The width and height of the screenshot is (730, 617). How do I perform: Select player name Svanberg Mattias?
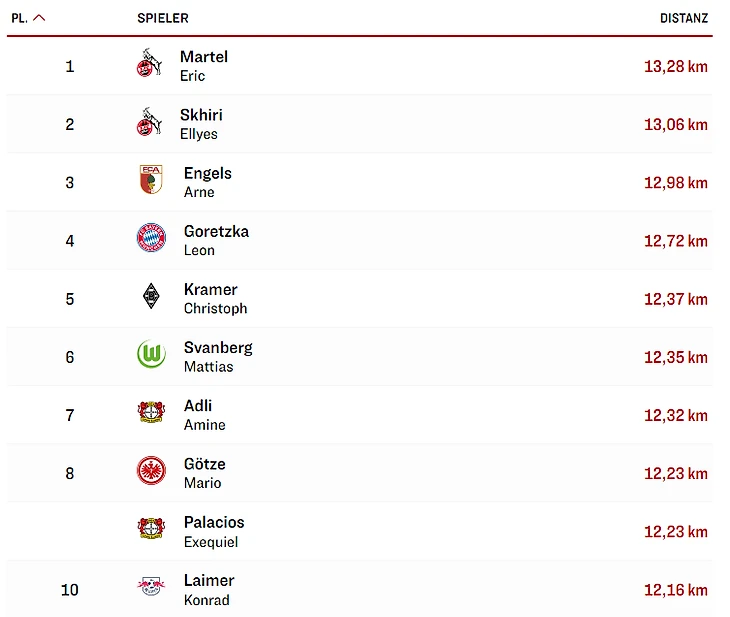tap(218, 356)
